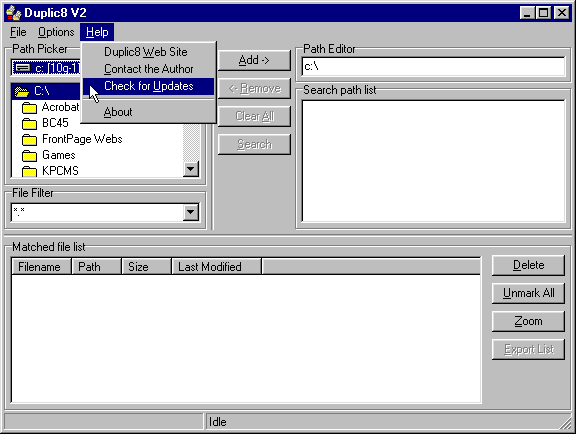The image size is (576, 434).
Task: Click the Duplic8 title bar app icon
Action: pos(14,13)
